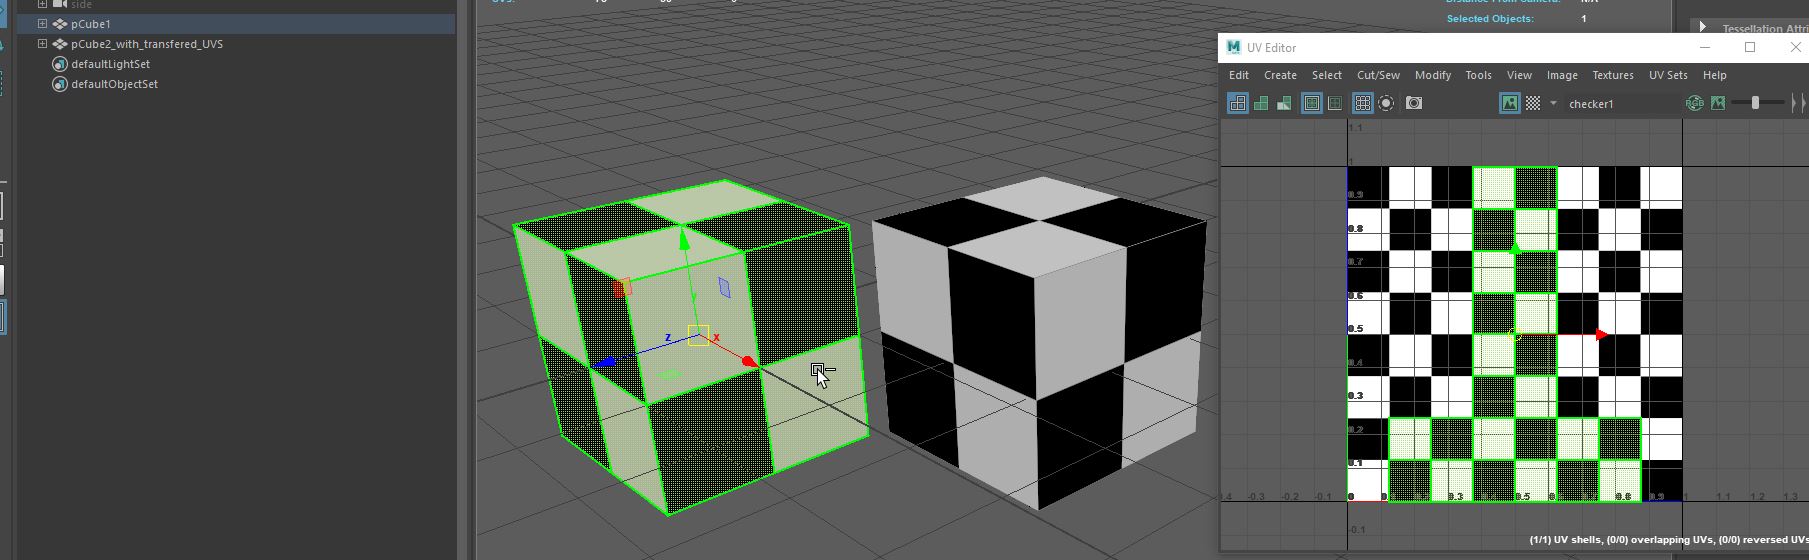Maximize the UV Editor window
Image resolution: width=1809 pixels, height=560 pixels.
[x=1750, y=47]
